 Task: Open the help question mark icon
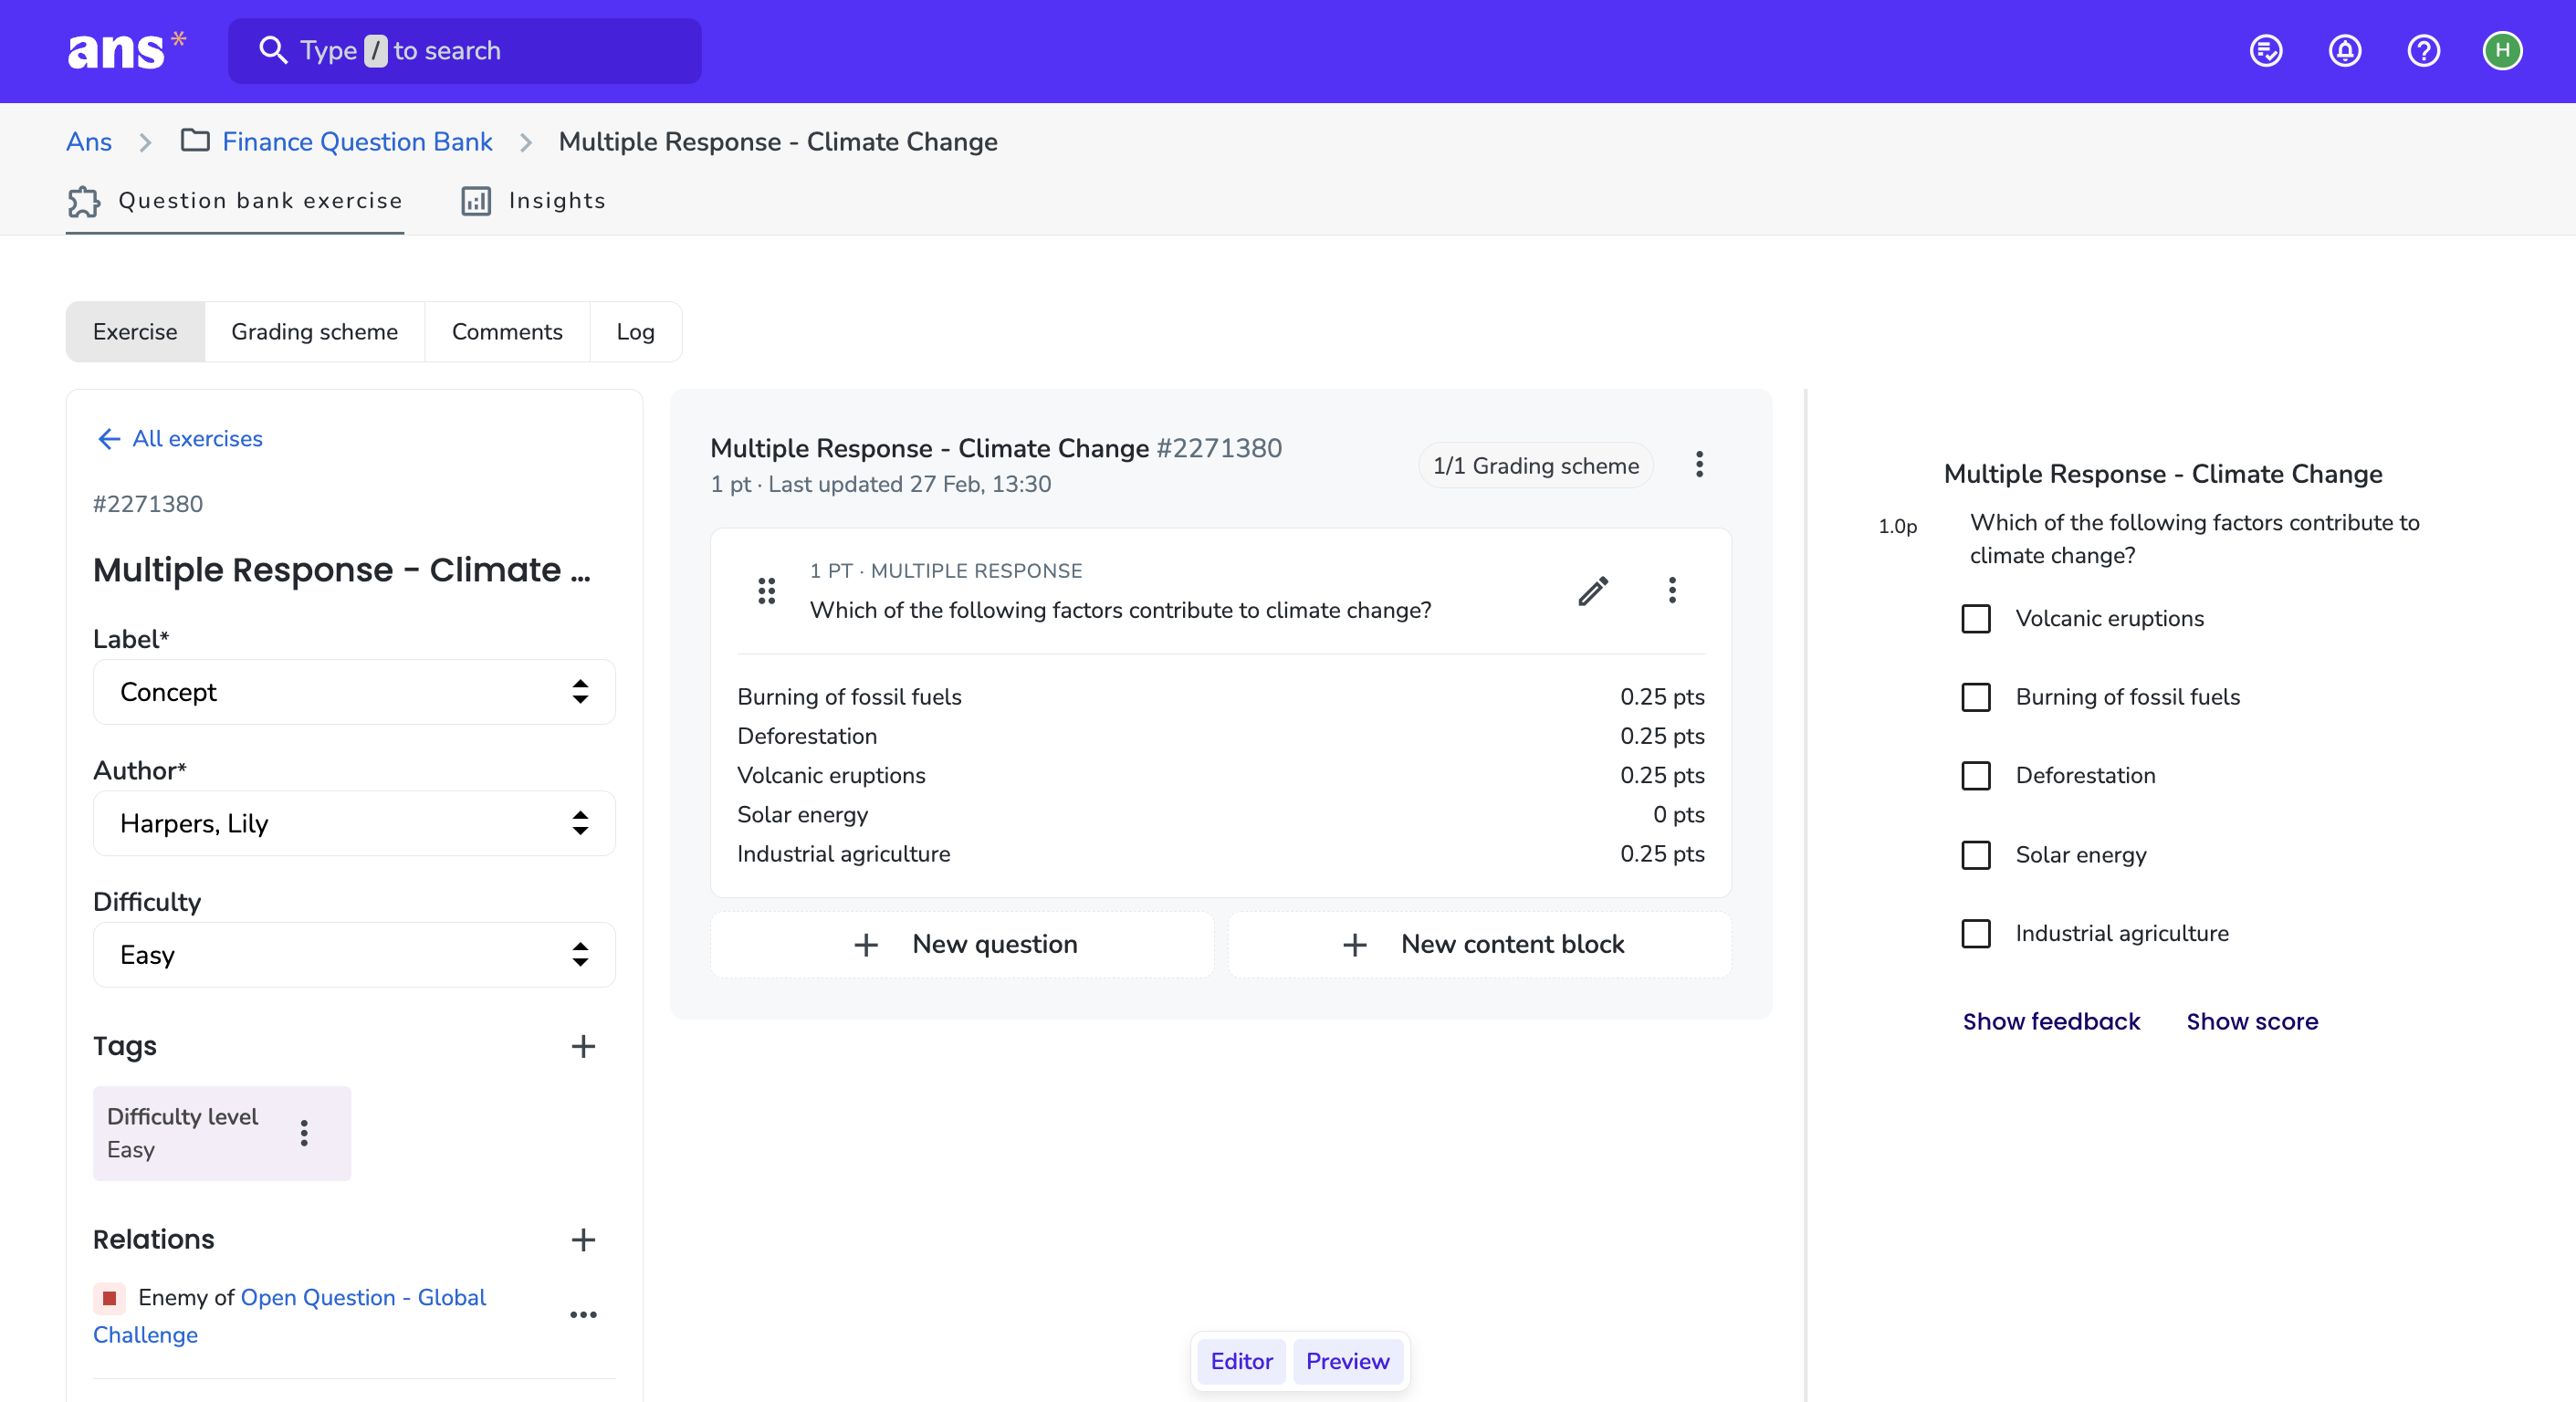[x=2424, y=50]
